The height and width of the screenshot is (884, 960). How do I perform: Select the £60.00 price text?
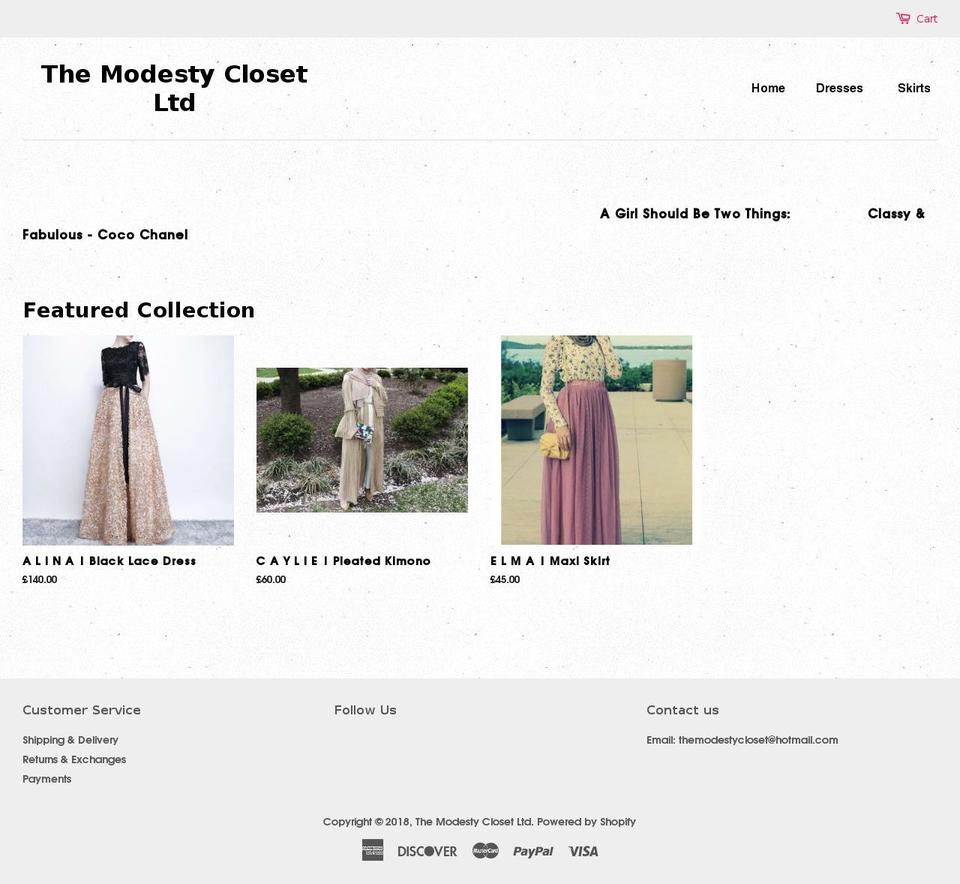click(x=271, y=580)
